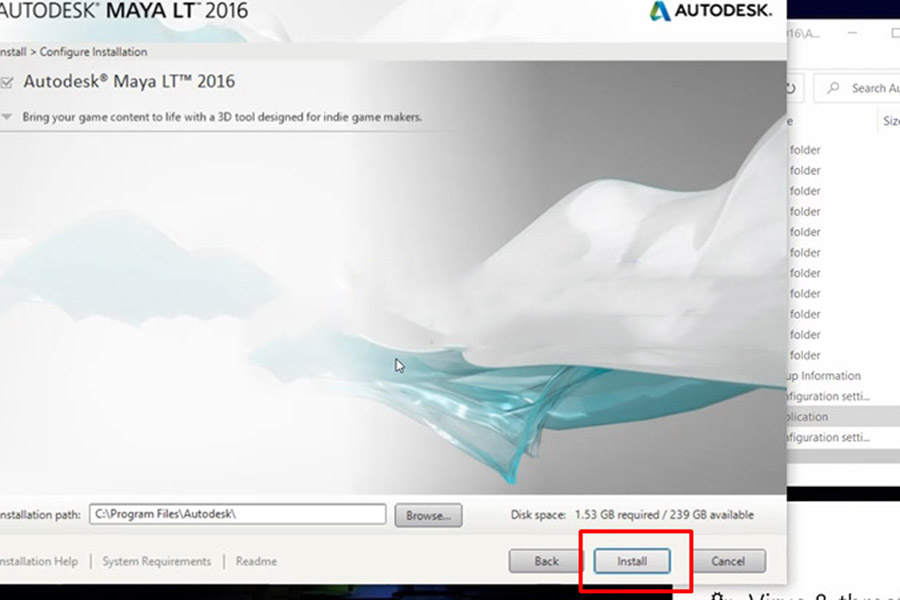Click the 'Autodesk Maya LT 2016' product title
This screenshot has width=900, height=600.
click(129, 82)
